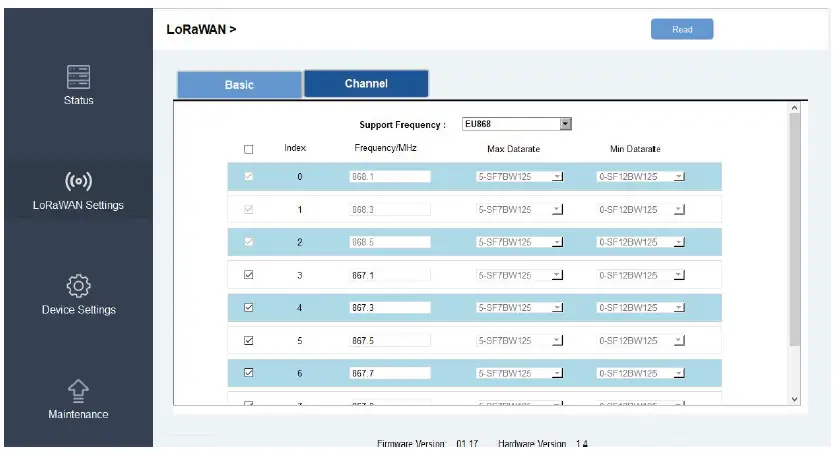Open Min Datarate dropdown for index 3
Image resolution: width=838 pixels, height=457 pixels.
(641, 275)
